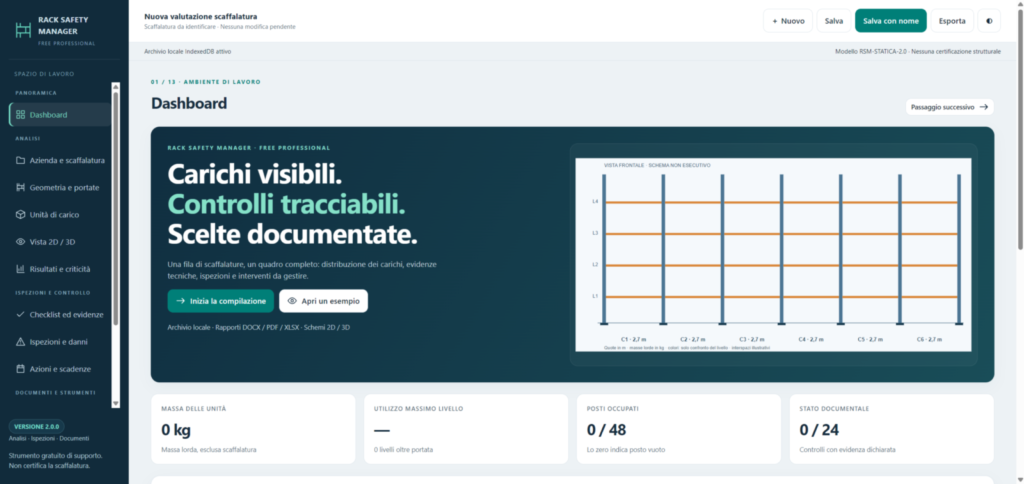Click the Dashboard page heading
Screen dimensions: 1024x484
point(189,103)
